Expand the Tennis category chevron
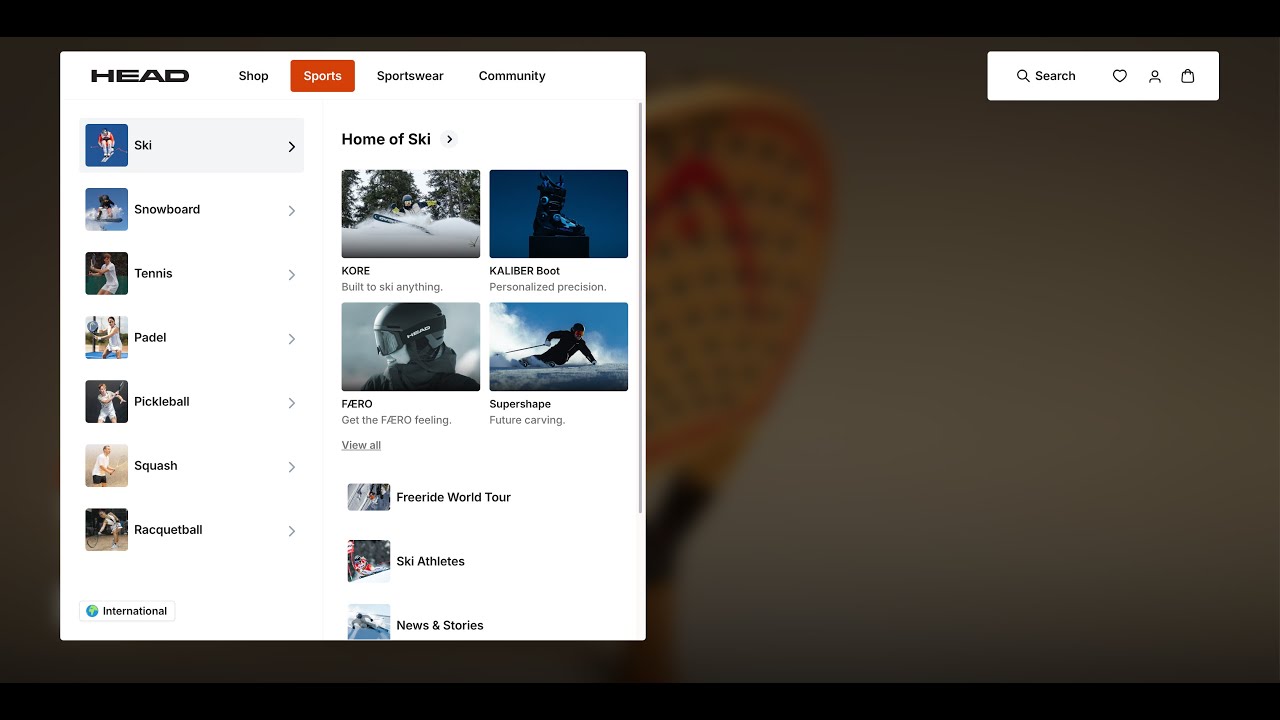 click(292, 274)
